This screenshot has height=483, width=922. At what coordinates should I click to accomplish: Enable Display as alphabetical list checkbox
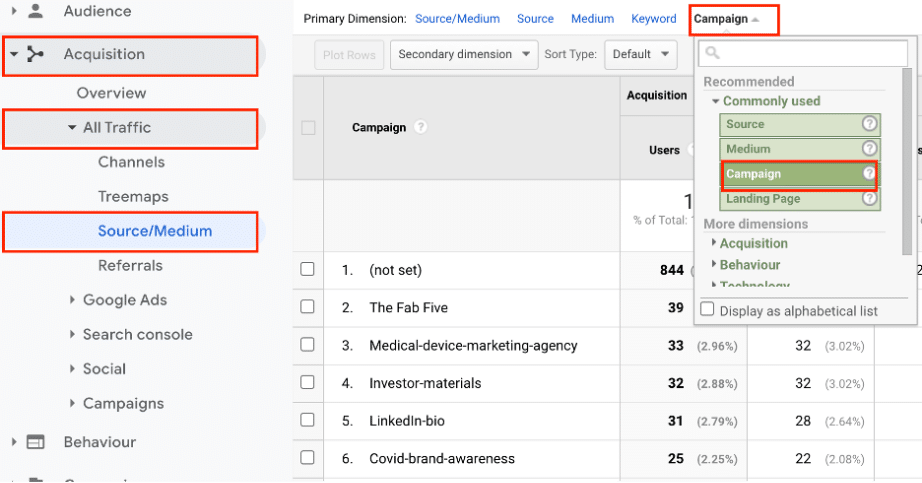[708, 310]
